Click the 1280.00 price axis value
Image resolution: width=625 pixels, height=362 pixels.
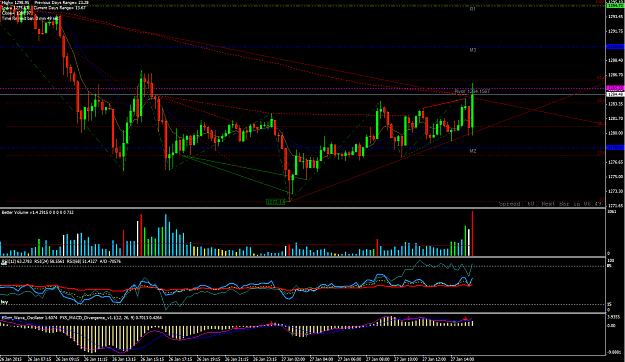point(615,133)
